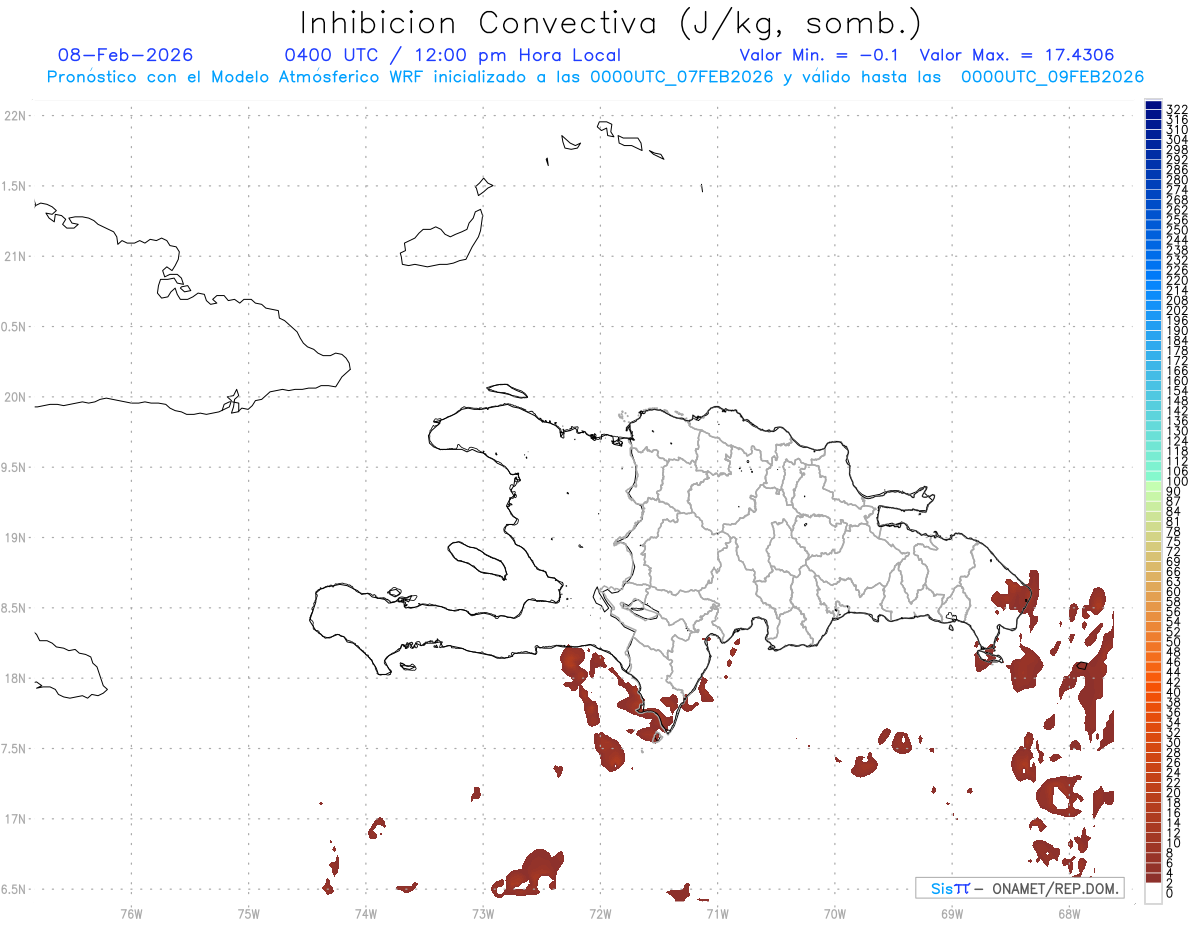Click the '20N' latitude label

click(14, 397)
